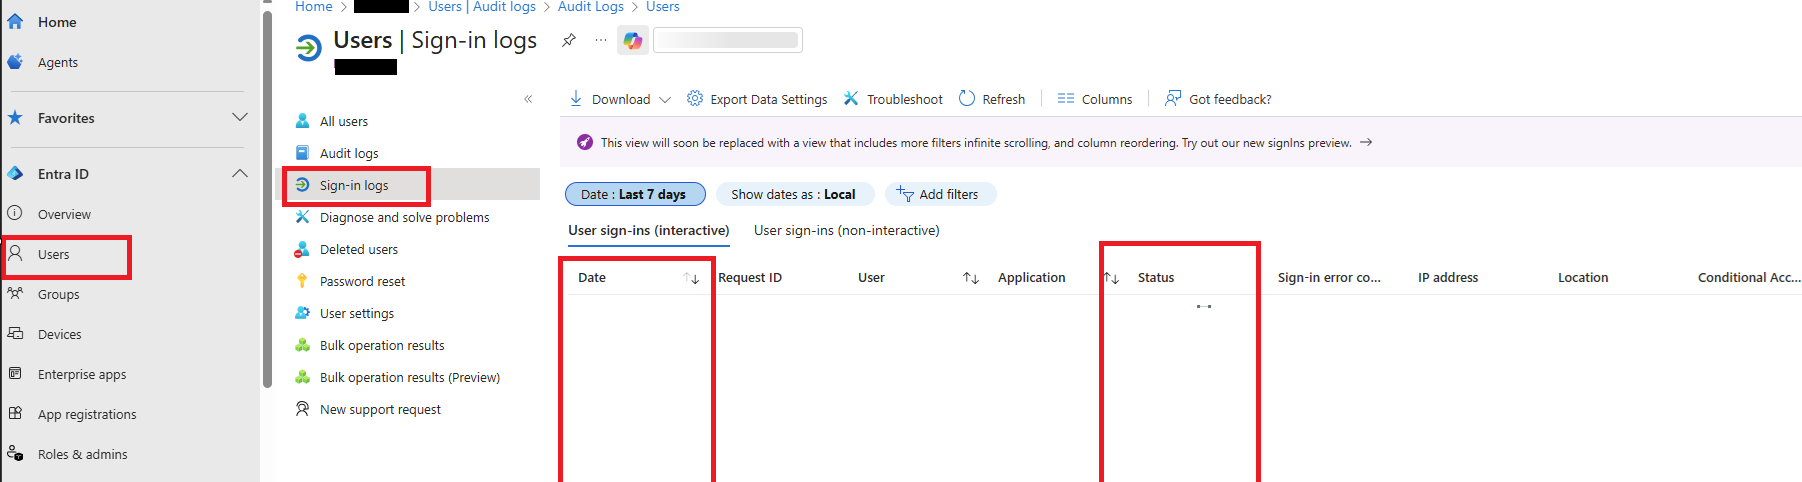Image resolution: width=1802 pixels, height=482 pixels.
Task: Click the Request ID column header
Action: [750, 278]
